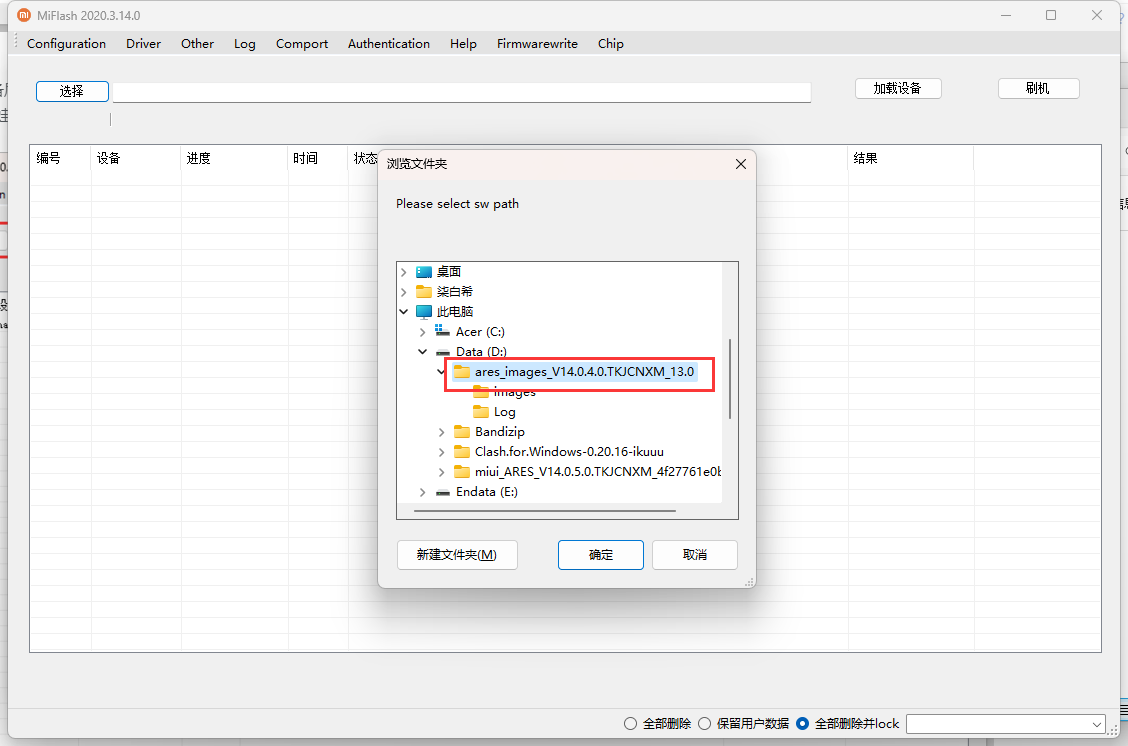Click the 加载设备 (load device) button
Image resolution: width=1128 pixels, height=746 pixels.
(x=898, y=88)
